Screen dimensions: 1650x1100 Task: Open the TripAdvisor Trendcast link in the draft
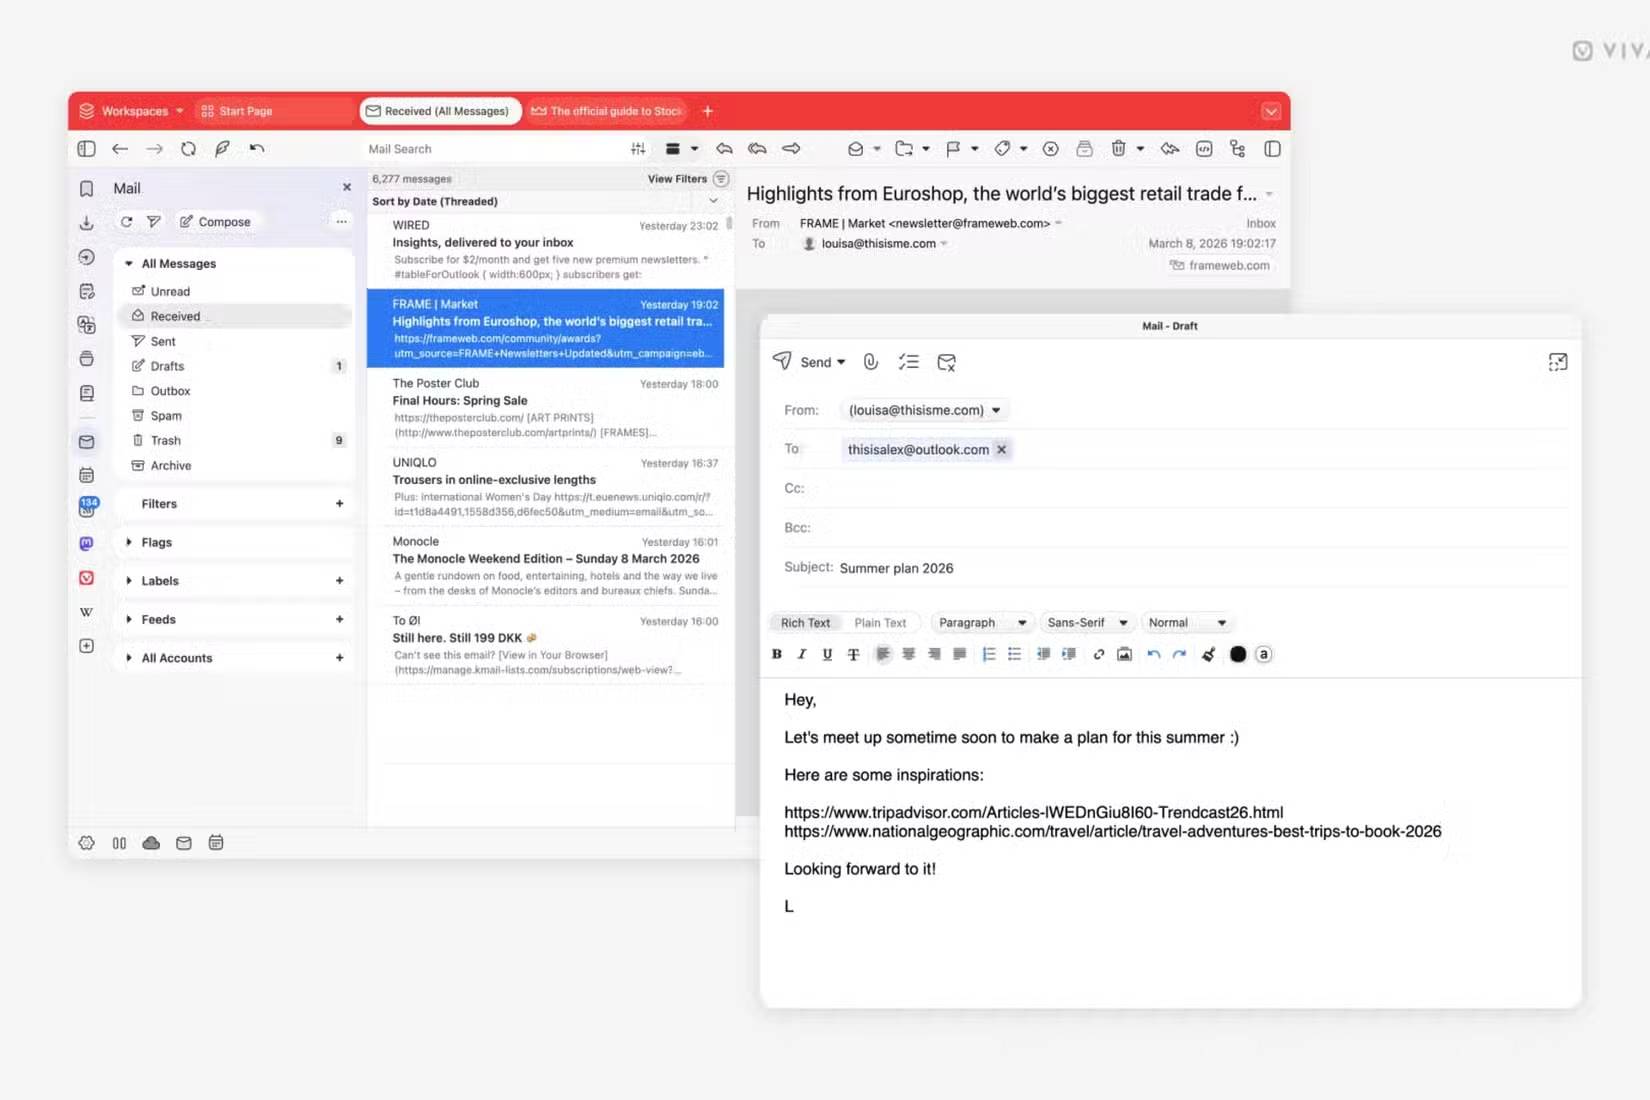tap(1035, 812)
